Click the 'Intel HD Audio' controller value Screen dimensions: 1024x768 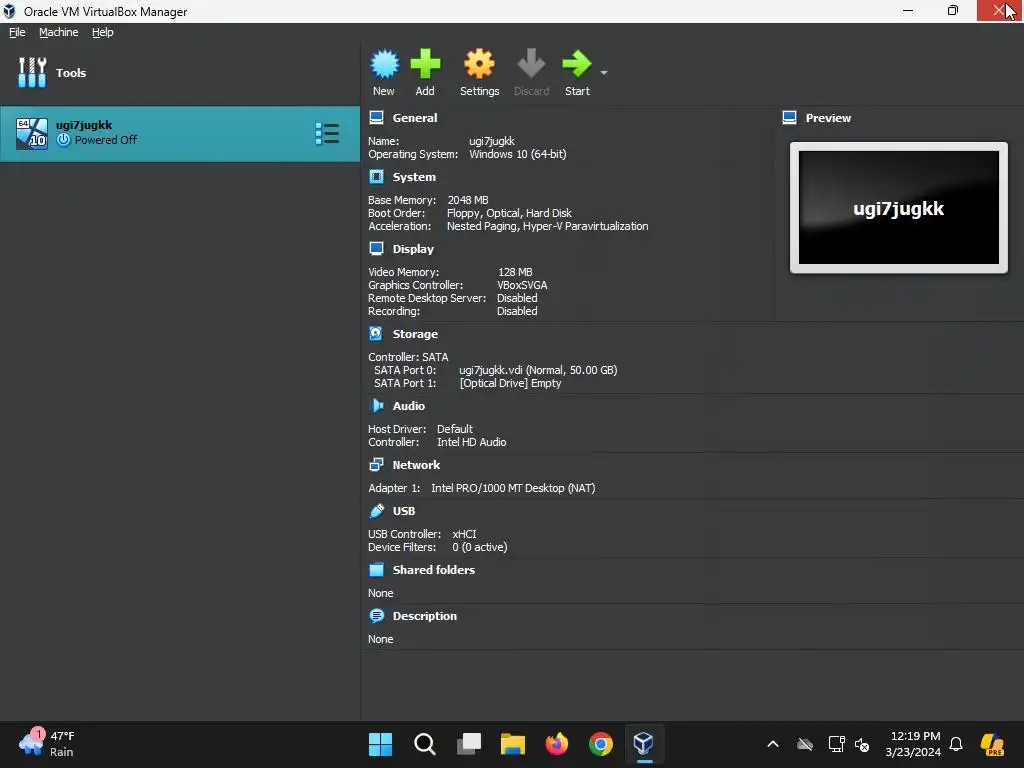coord(472,442)
